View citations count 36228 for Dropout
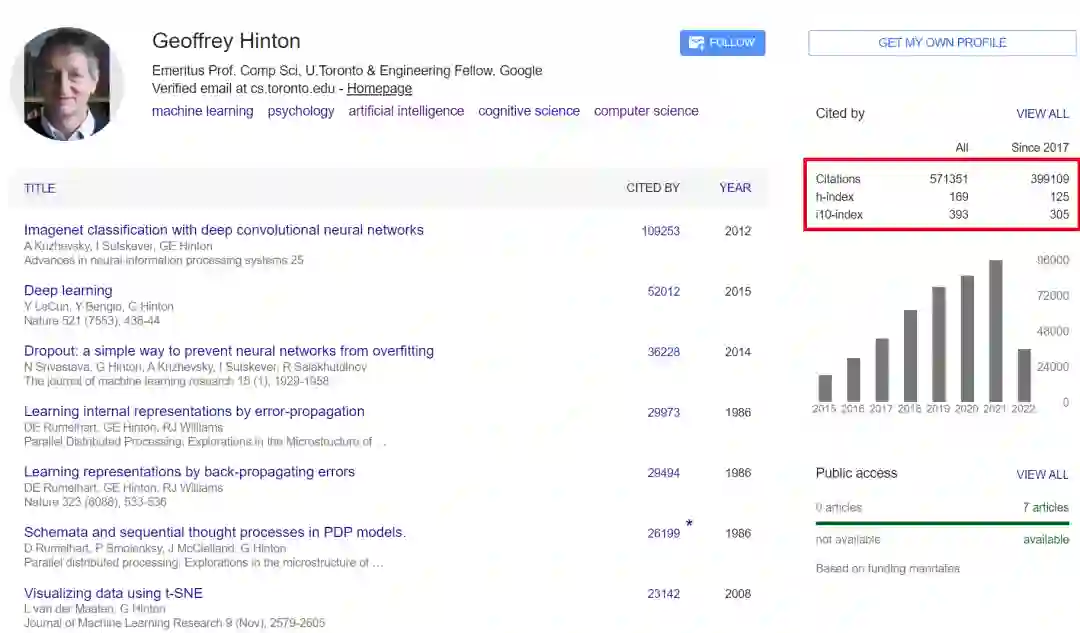The image size is (1080, 633). click(x=663, y=352)
